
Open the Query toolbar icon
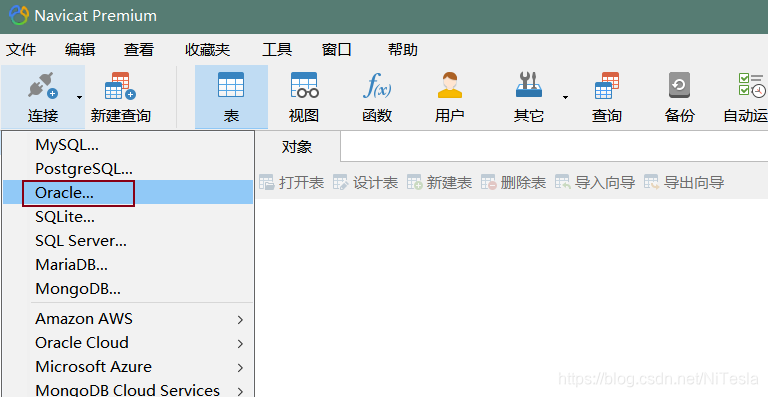(606, 86)
